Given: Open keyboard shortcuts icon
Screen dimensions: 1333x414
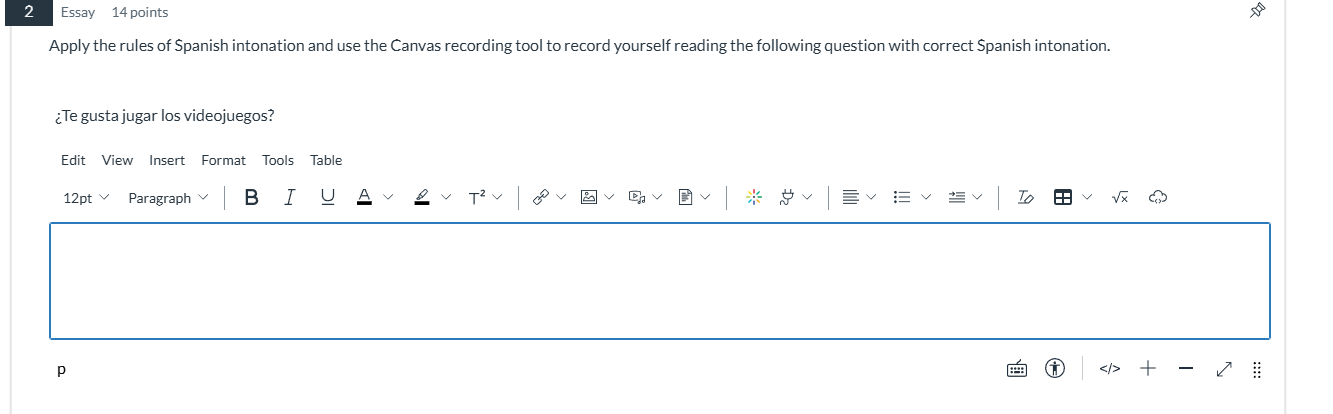Looking at the screenshot, I should click(x=1017, y=369).
